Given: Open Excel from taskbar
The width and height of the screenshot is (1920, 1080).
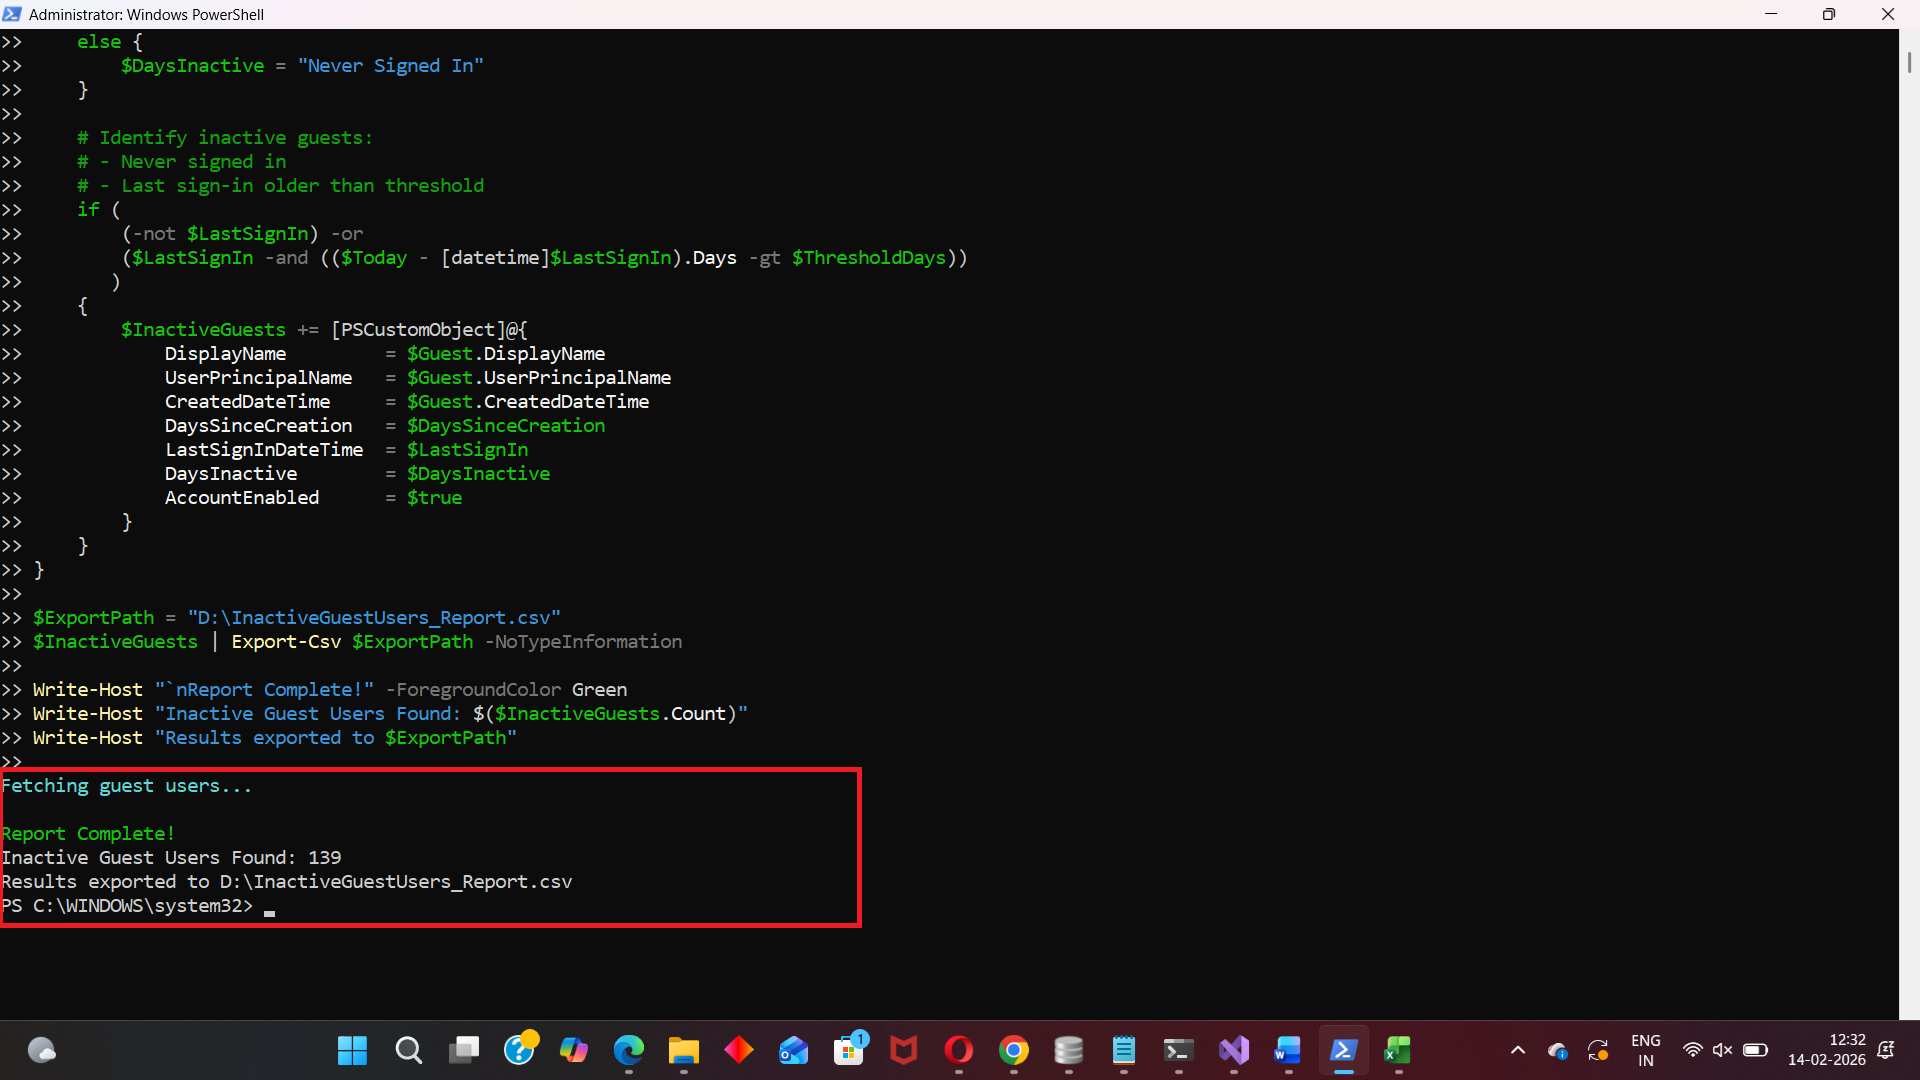Looking at the screenshot, I should pos(1398,1050).
